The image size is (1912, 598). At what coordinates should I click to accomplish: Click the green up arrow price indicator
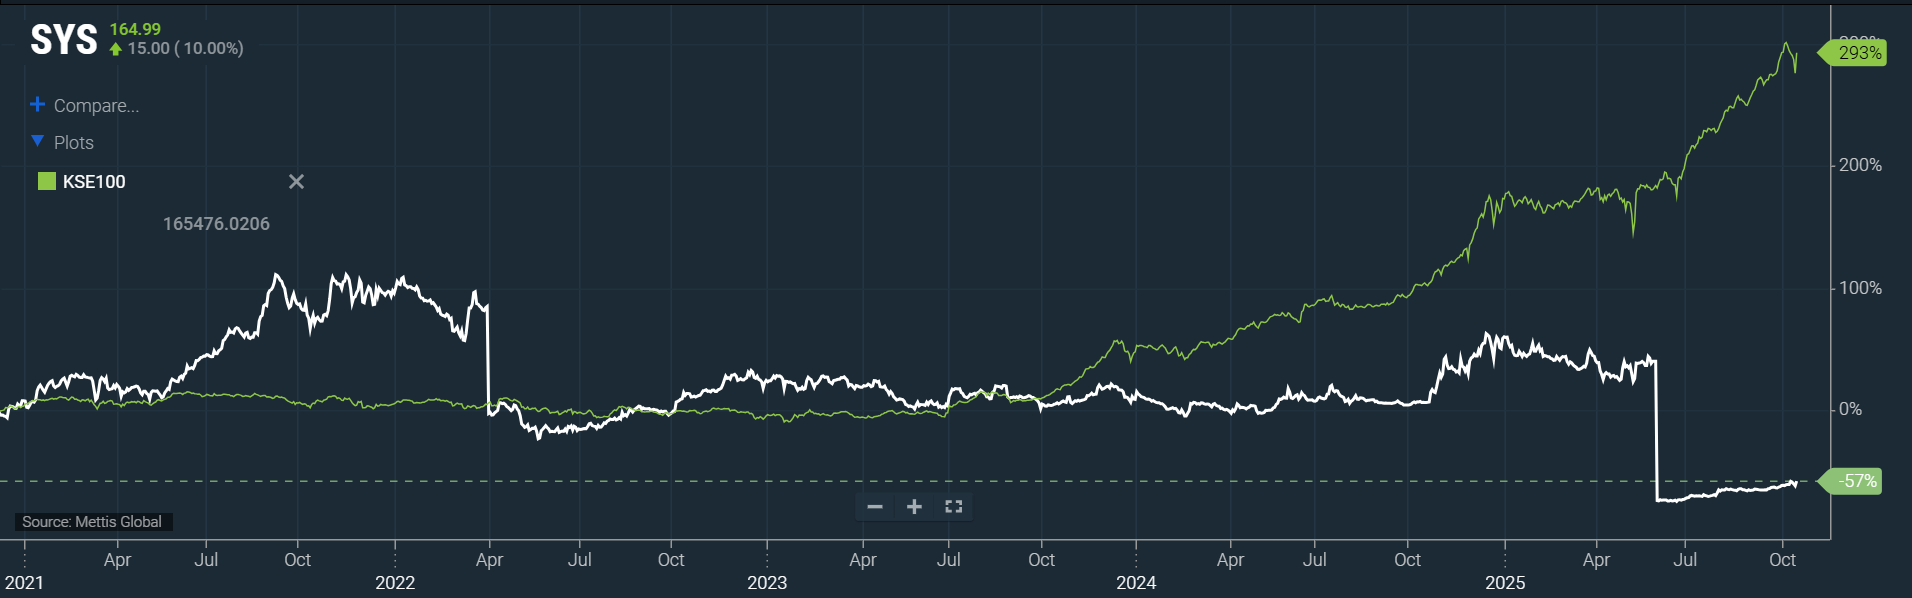pos(116,49)
